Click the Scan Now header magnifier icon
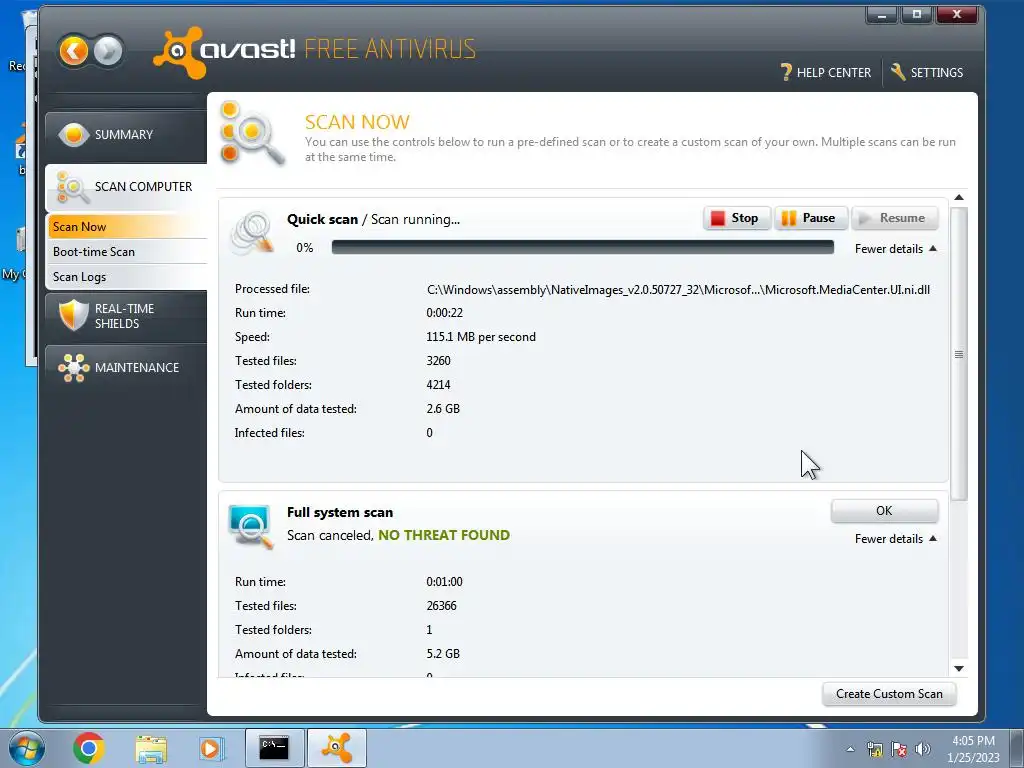The width and height of the screenshot is (1024, 768). pos(251,133)
